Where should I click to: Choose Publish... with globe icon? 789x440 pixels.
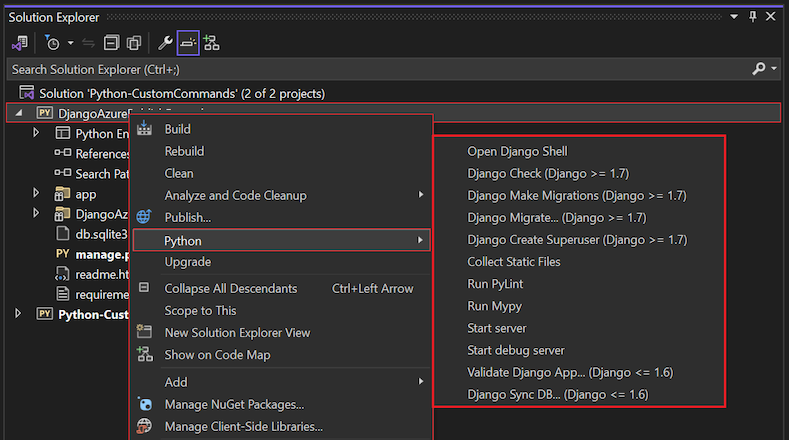[188, 217]
